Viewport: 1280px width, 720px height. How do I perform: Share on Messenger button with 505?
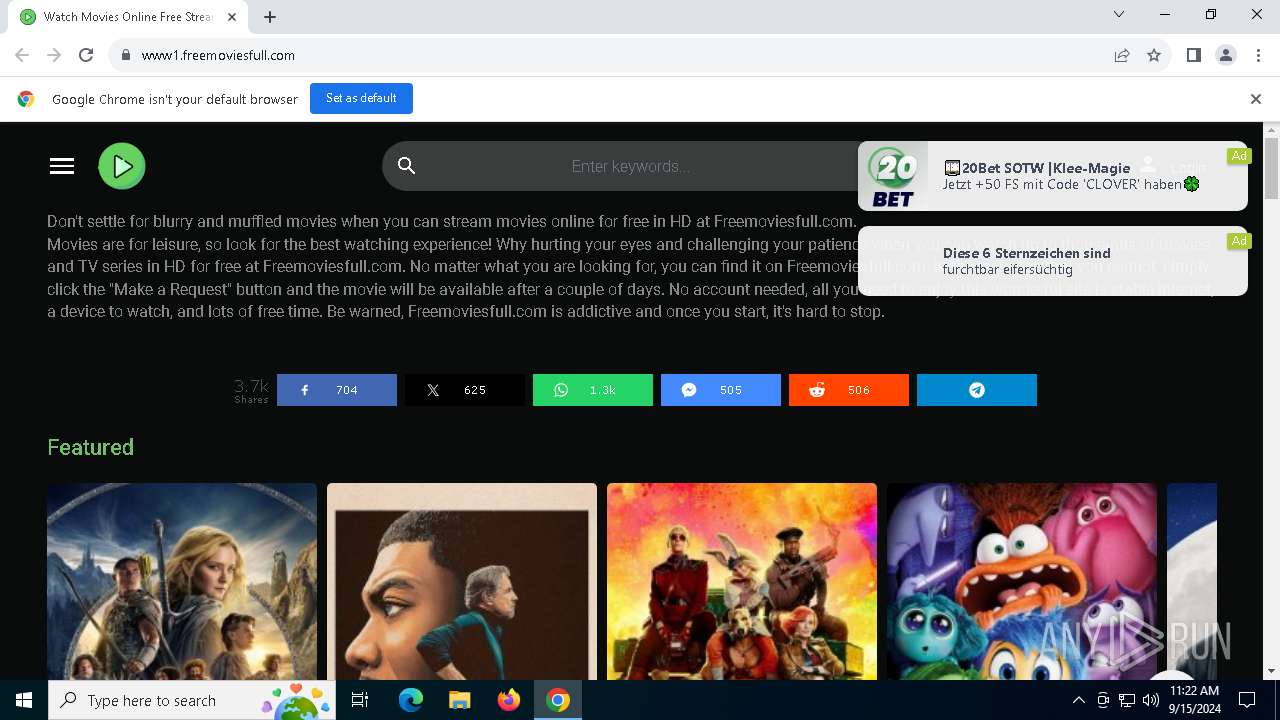pyautogui.click(x=721, y=390)
